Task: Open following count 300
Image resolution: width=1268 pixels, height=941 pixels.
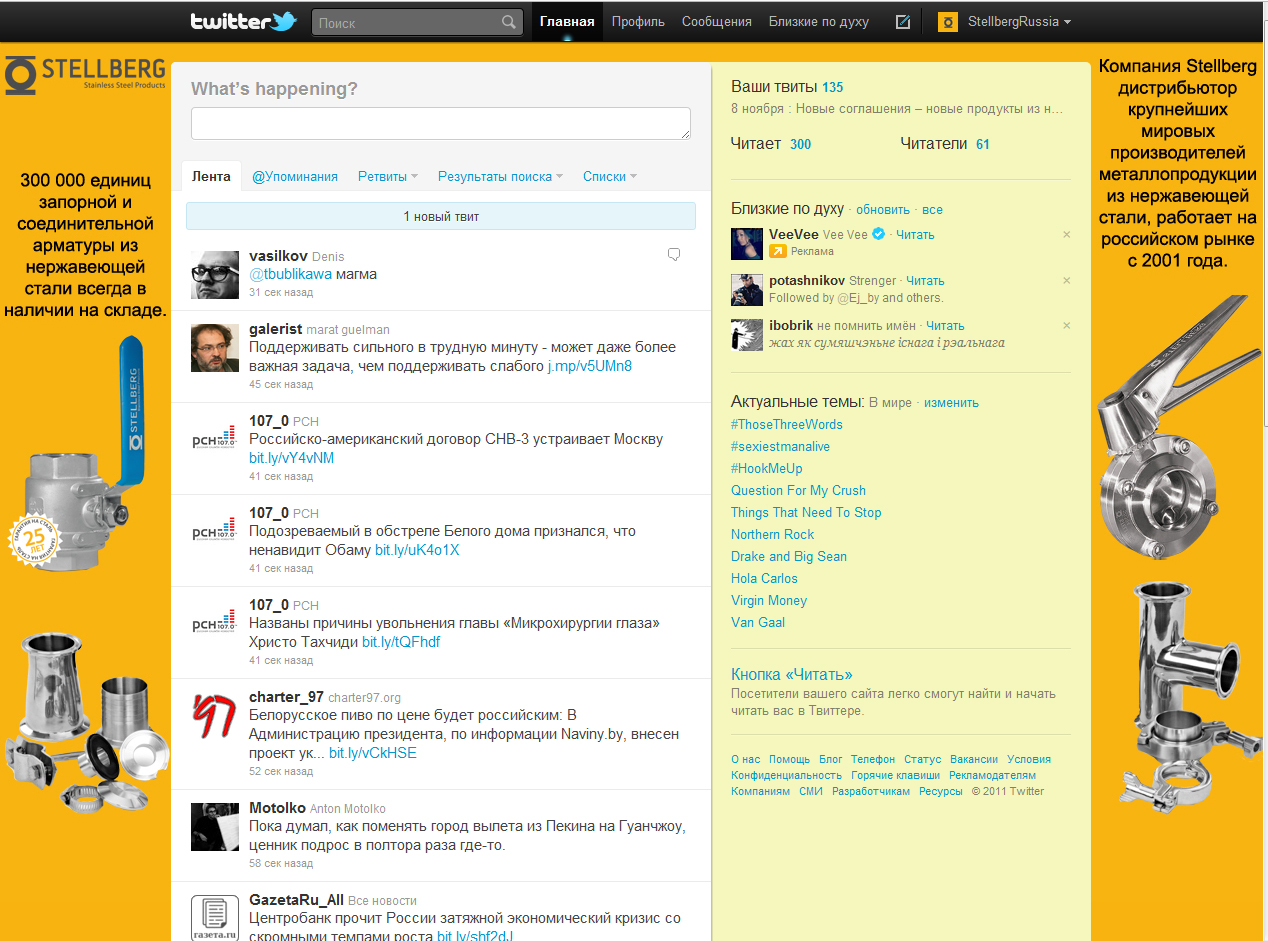Action: 800,144
